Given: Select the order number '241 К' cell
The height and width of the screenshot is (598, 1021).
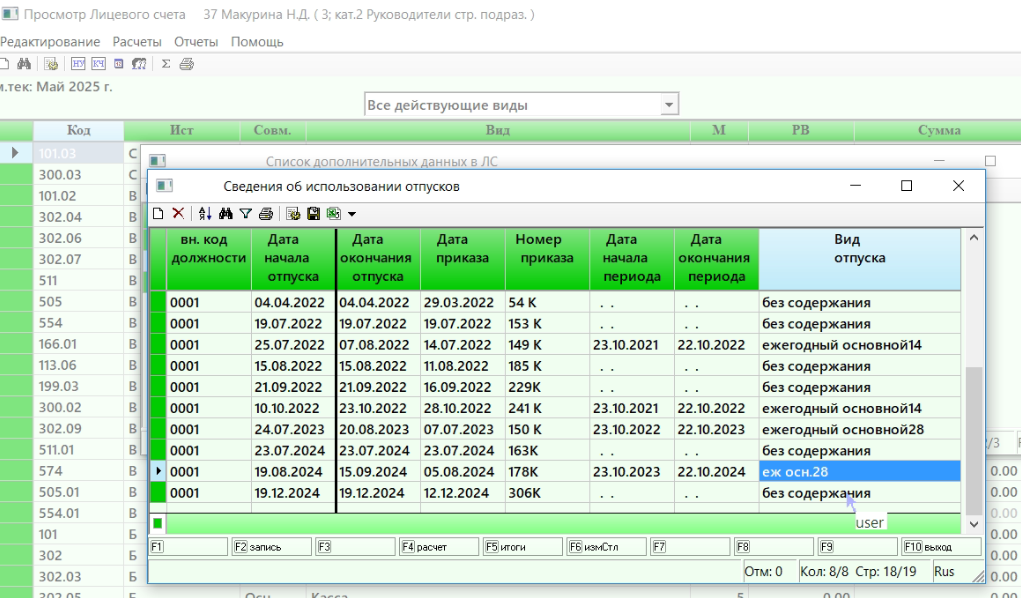Looking at the screenshot, I should [x=547, y=408].
